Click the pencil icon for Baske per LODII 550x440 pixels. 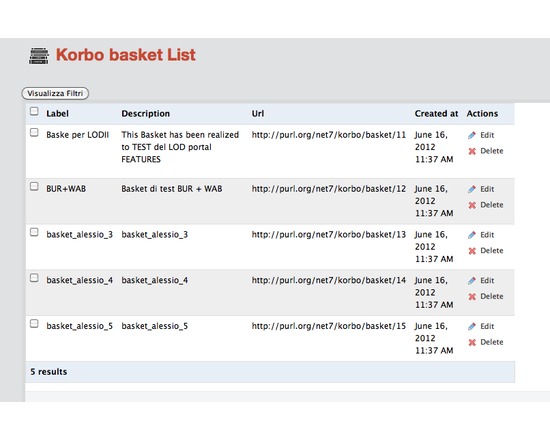click(x=472, y=135)
